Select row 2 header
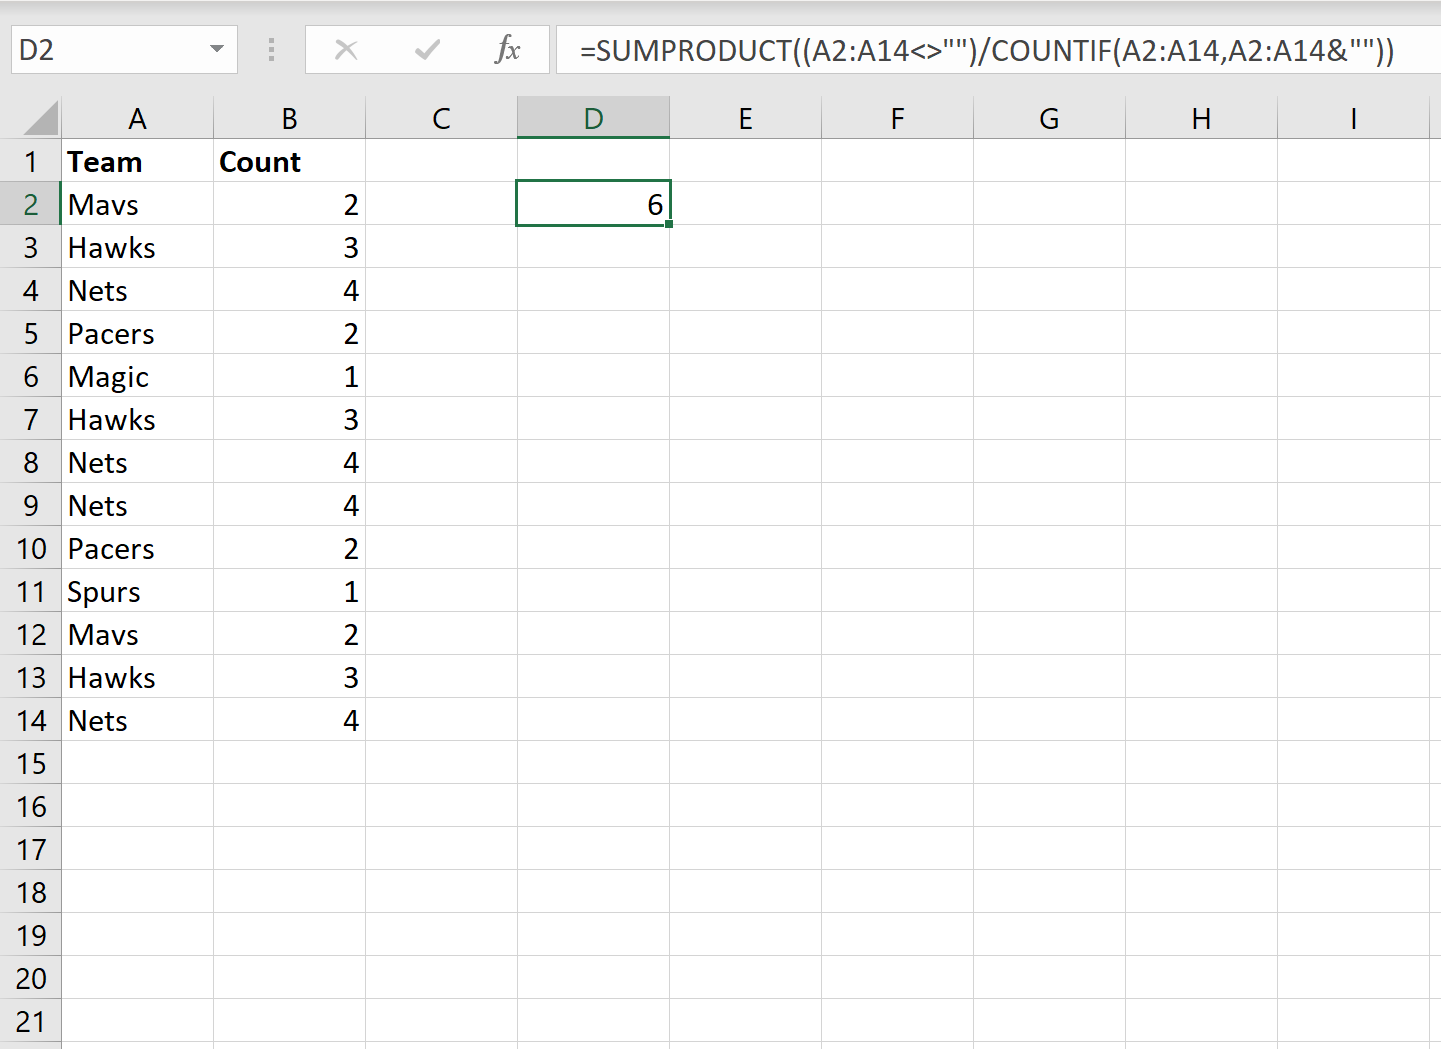 tap(31, 205)
